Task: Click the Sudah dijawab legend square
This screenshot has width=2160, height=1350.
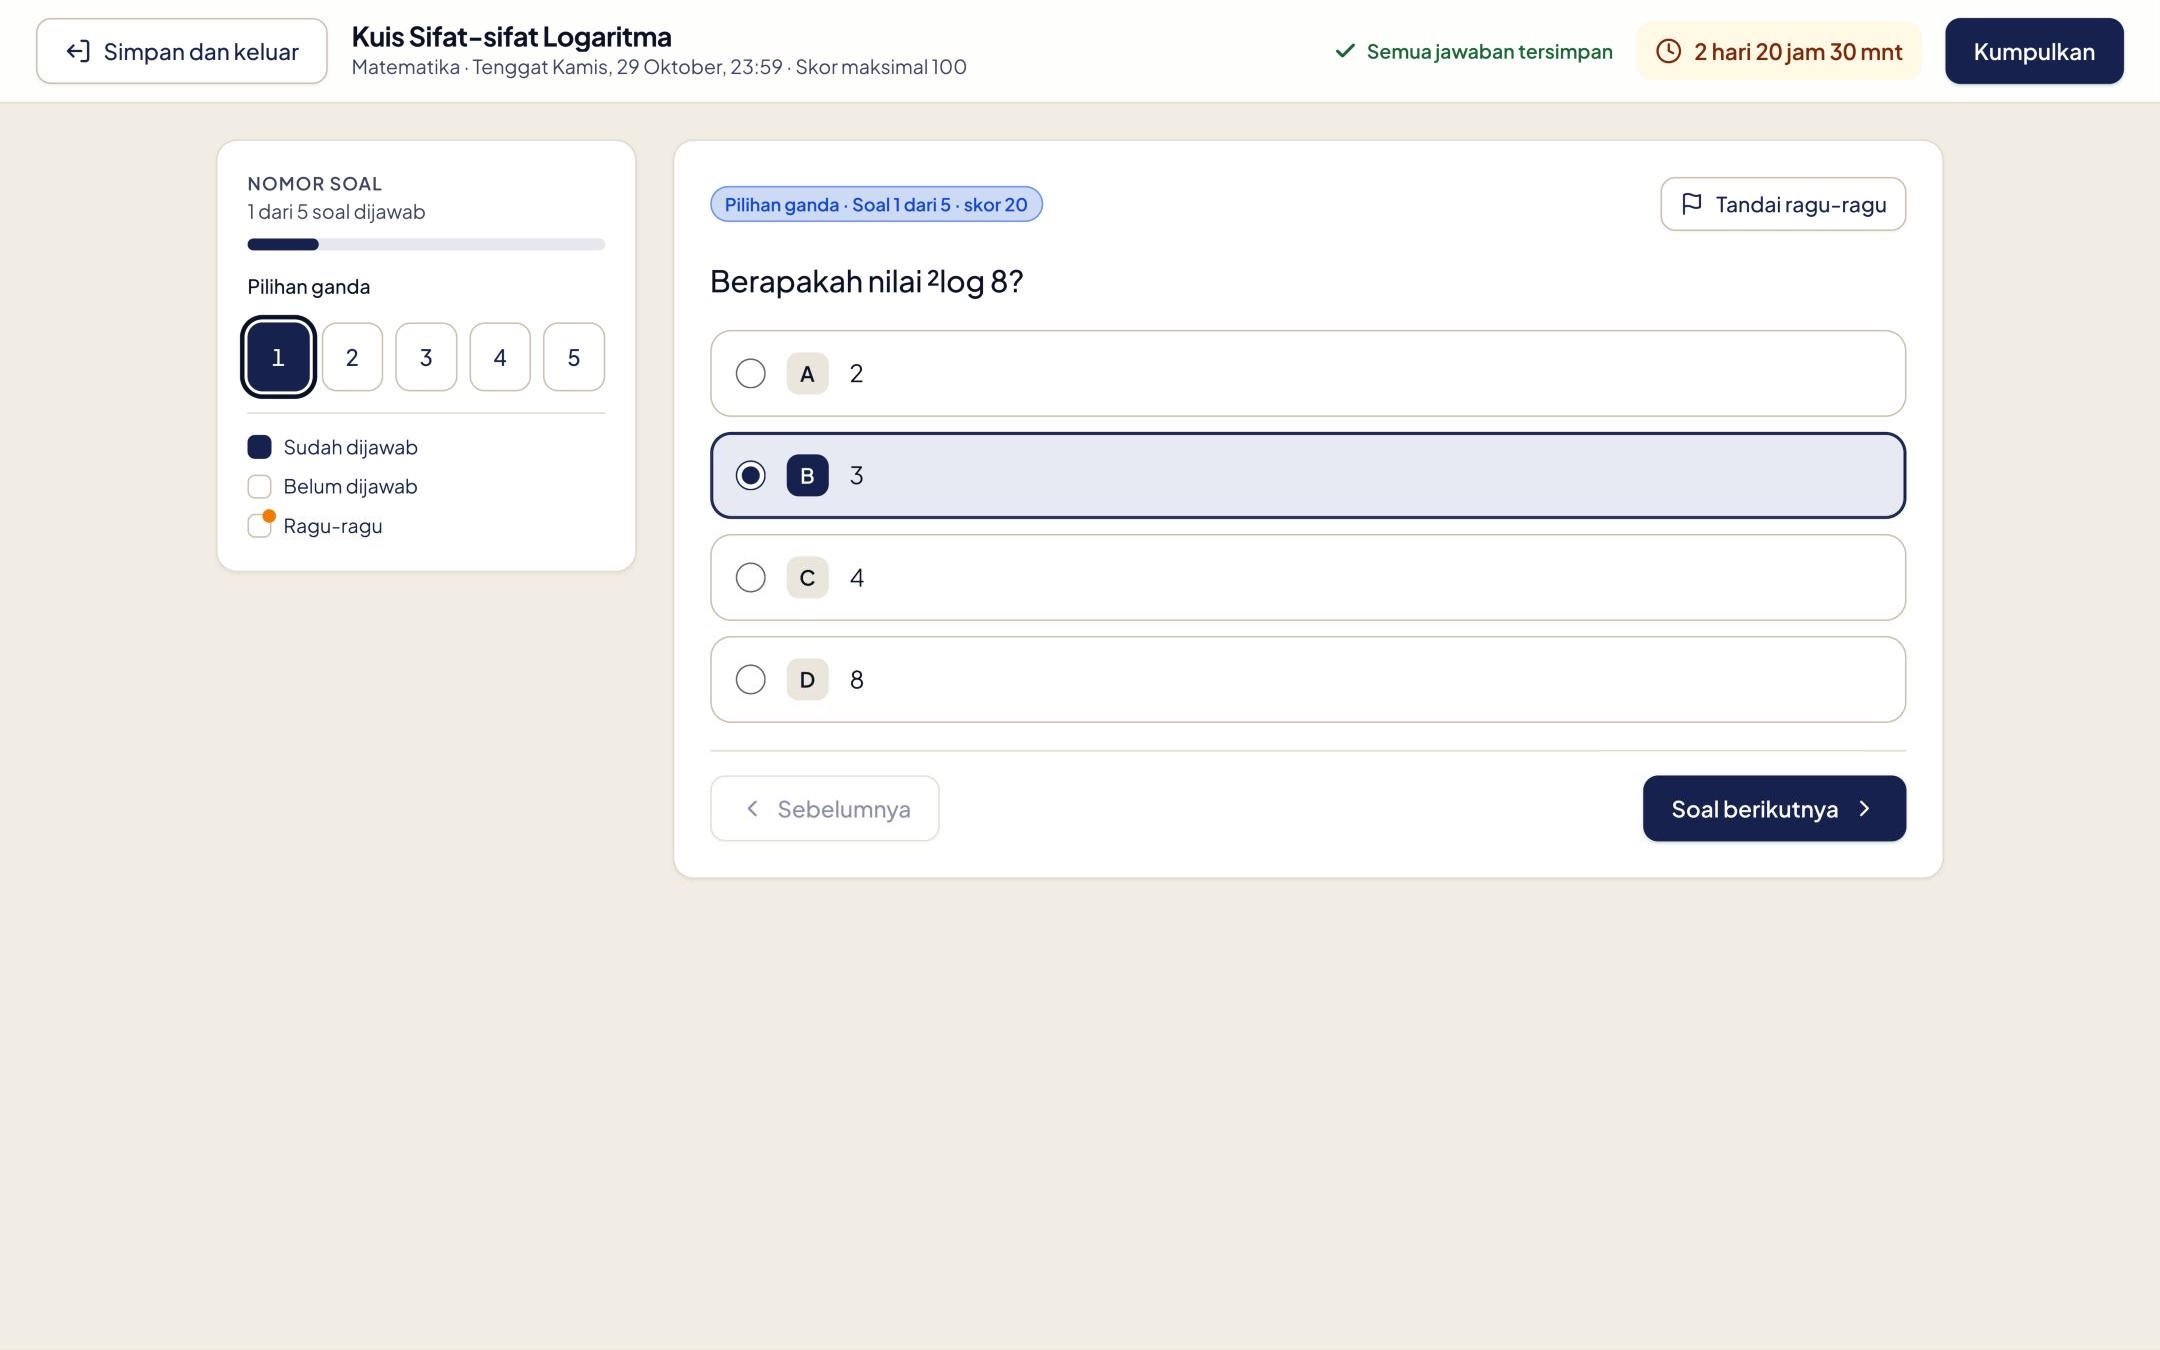Action: pyautogui.click(x=259, y=447)
